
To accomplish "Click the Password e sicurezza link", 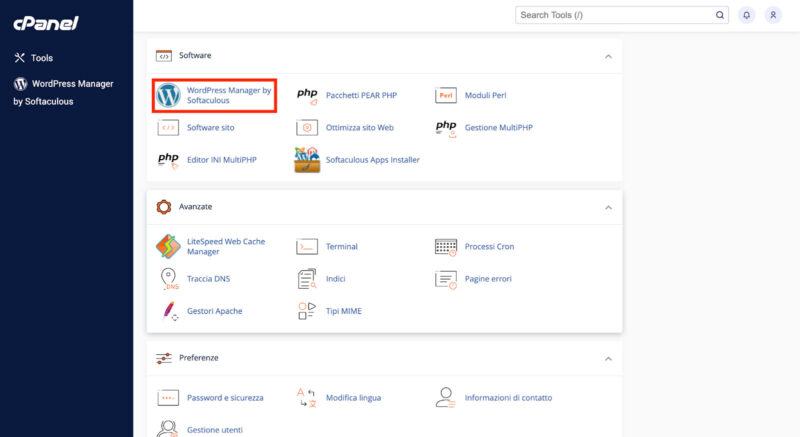I will 225,398.
